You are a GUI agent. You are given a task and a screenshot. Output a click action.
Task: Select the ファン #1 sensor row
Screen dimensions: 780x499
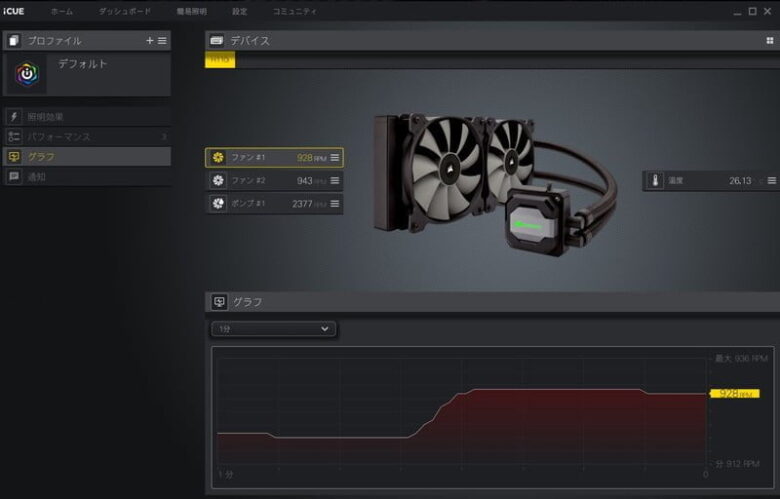tap(274, 158)
